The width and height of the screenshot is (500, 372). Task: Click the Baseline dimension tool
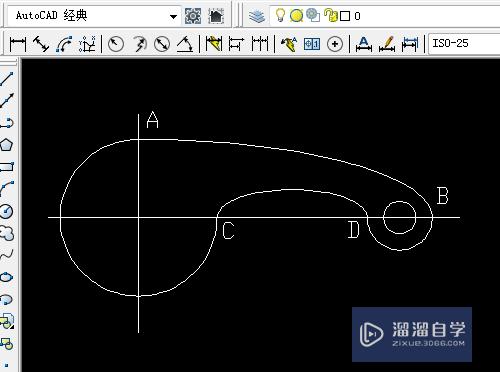click(236, 44)
